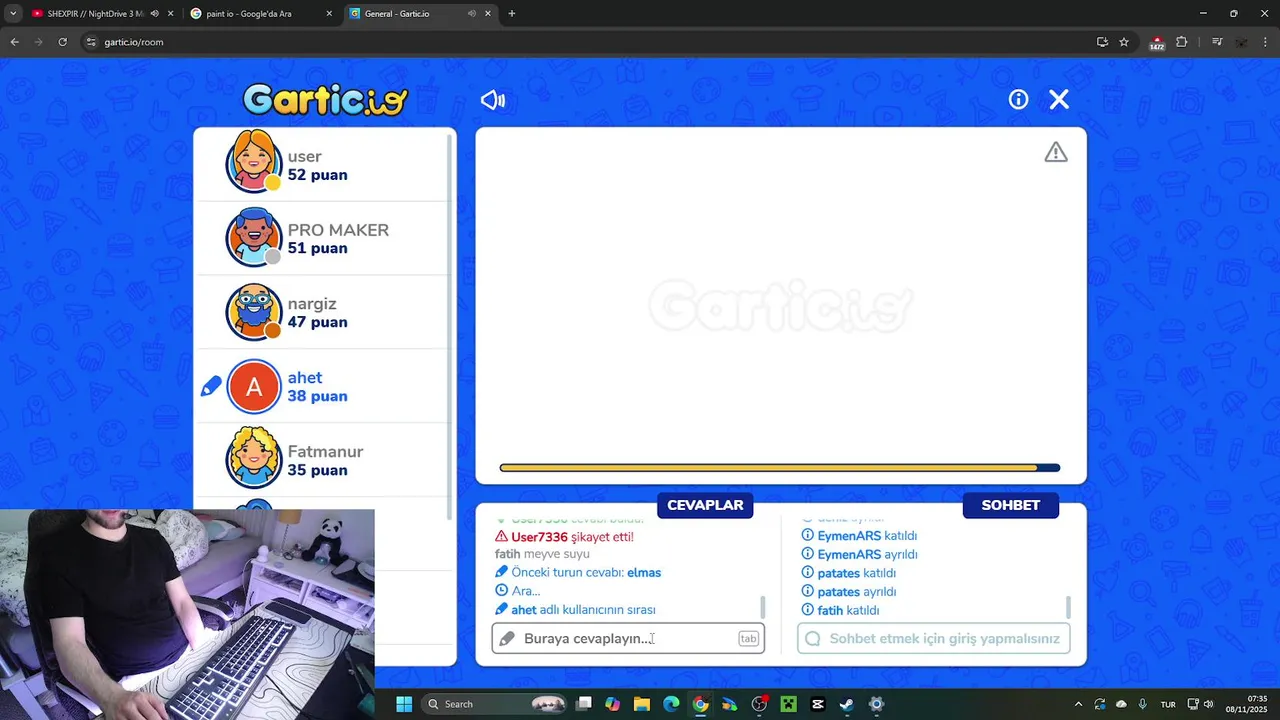Report the drawing via warning triangle icon
The width and height of the screenshot is (1280, 720).
coord(1056,152)
